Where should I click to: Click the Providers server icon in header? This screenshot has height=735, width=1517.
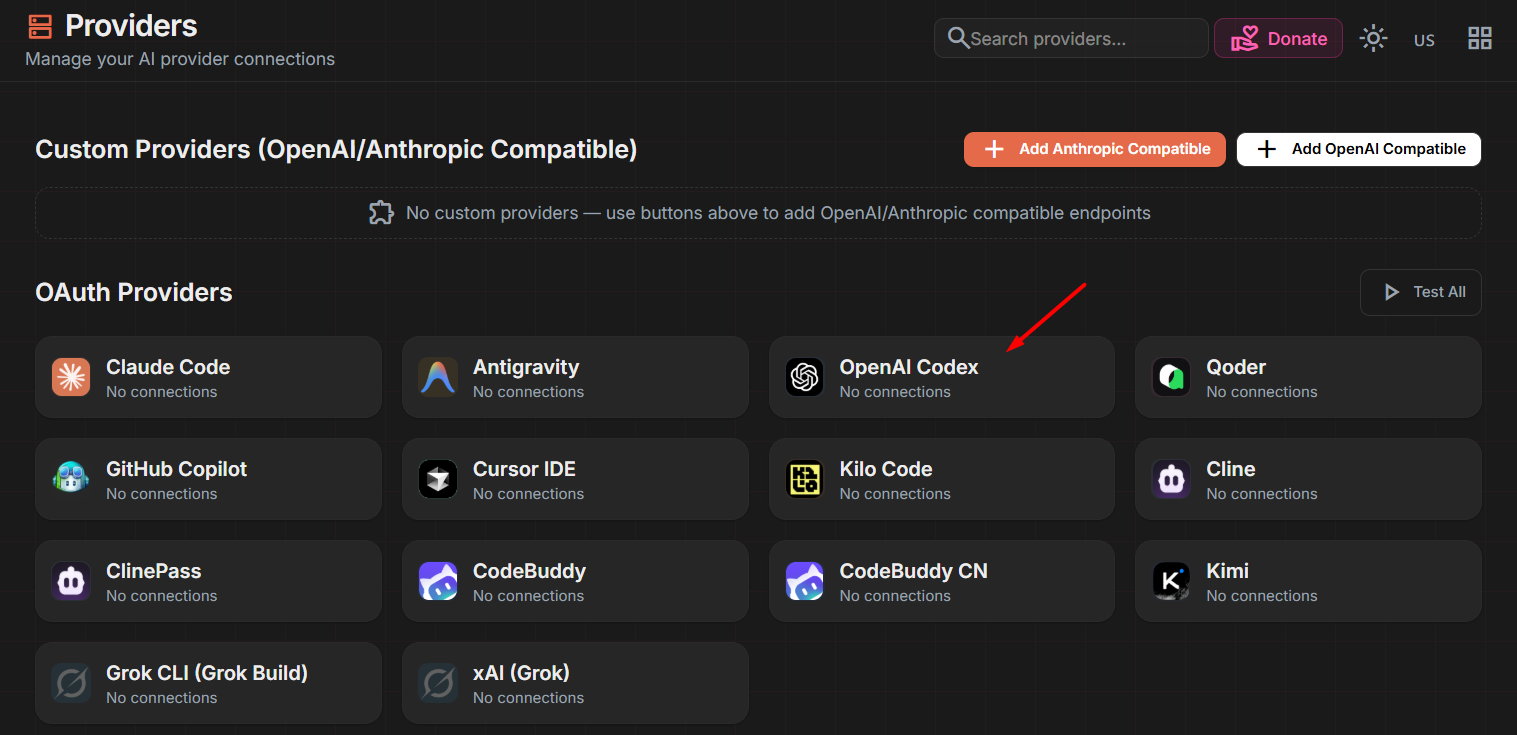click(x=40, y=26)
